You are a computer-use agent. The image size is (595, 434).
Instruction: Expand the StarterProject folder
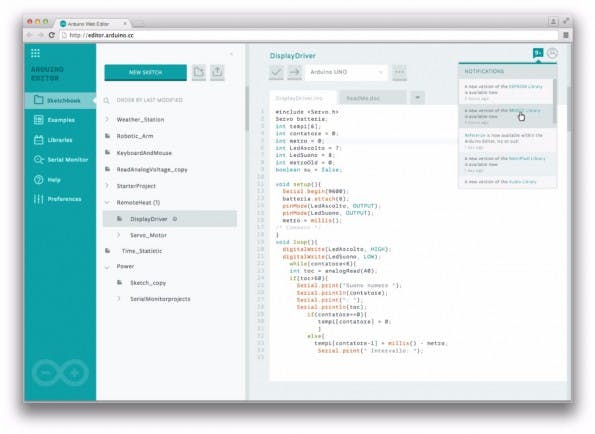point(107,186)
